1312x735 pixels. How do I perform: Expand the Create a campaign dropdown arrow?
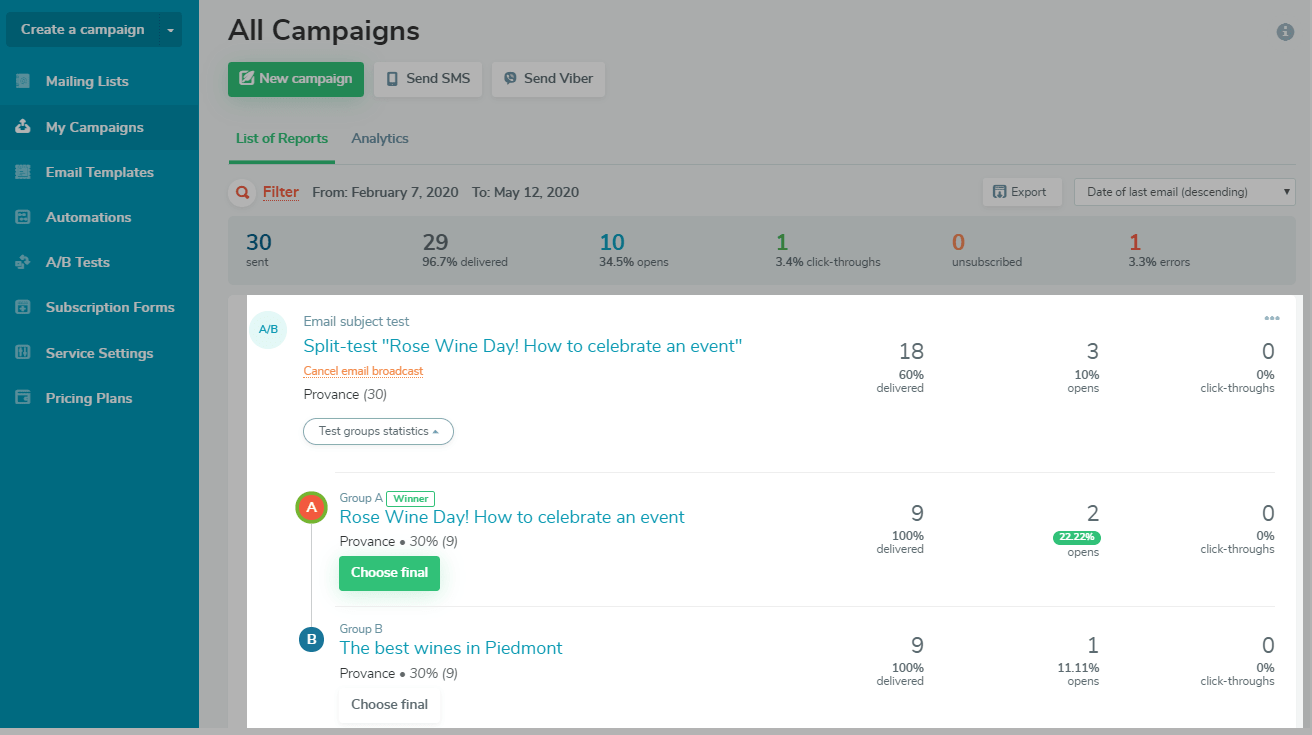[x=170, y=30]
